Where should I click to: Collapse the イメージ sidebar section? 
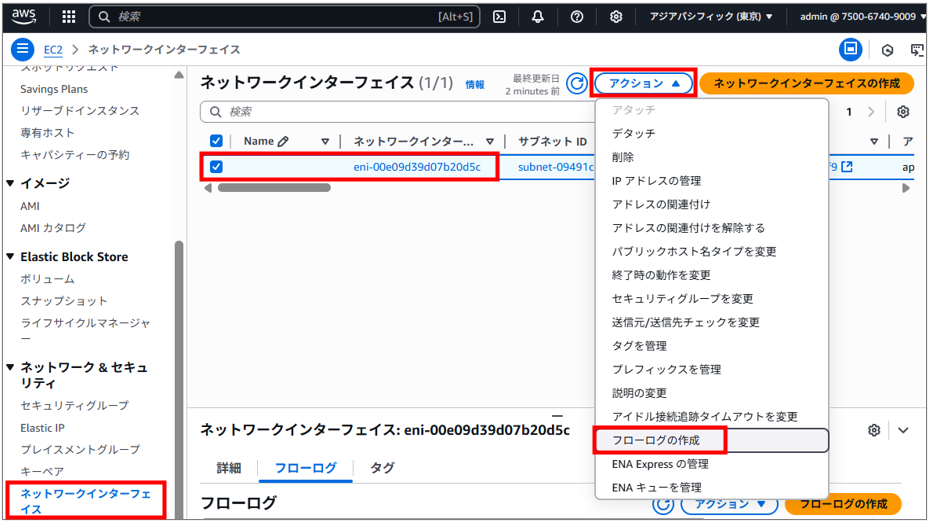pyautogui.click(x=10, y=183)
